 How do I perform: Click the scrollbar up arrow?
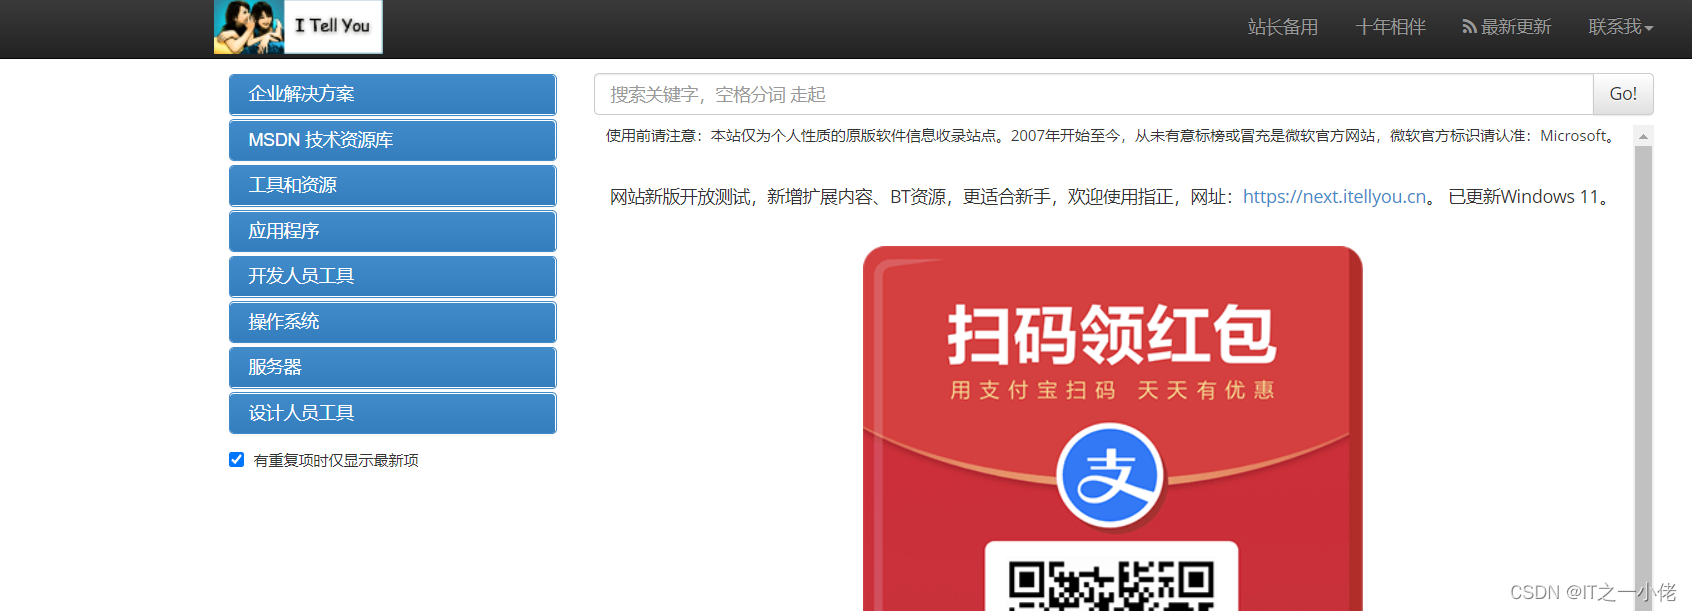click(1643, 136)
